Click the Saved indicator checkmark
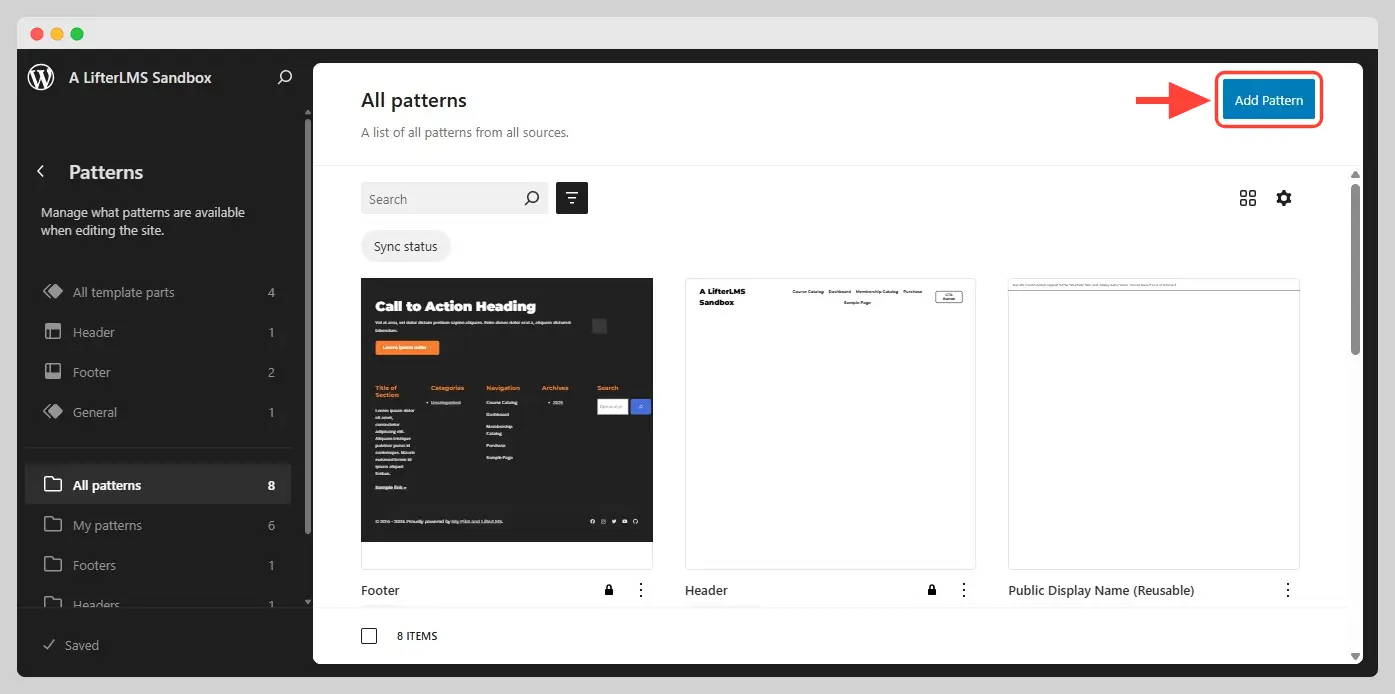The image size is (1395, 694). pos(49,645)
